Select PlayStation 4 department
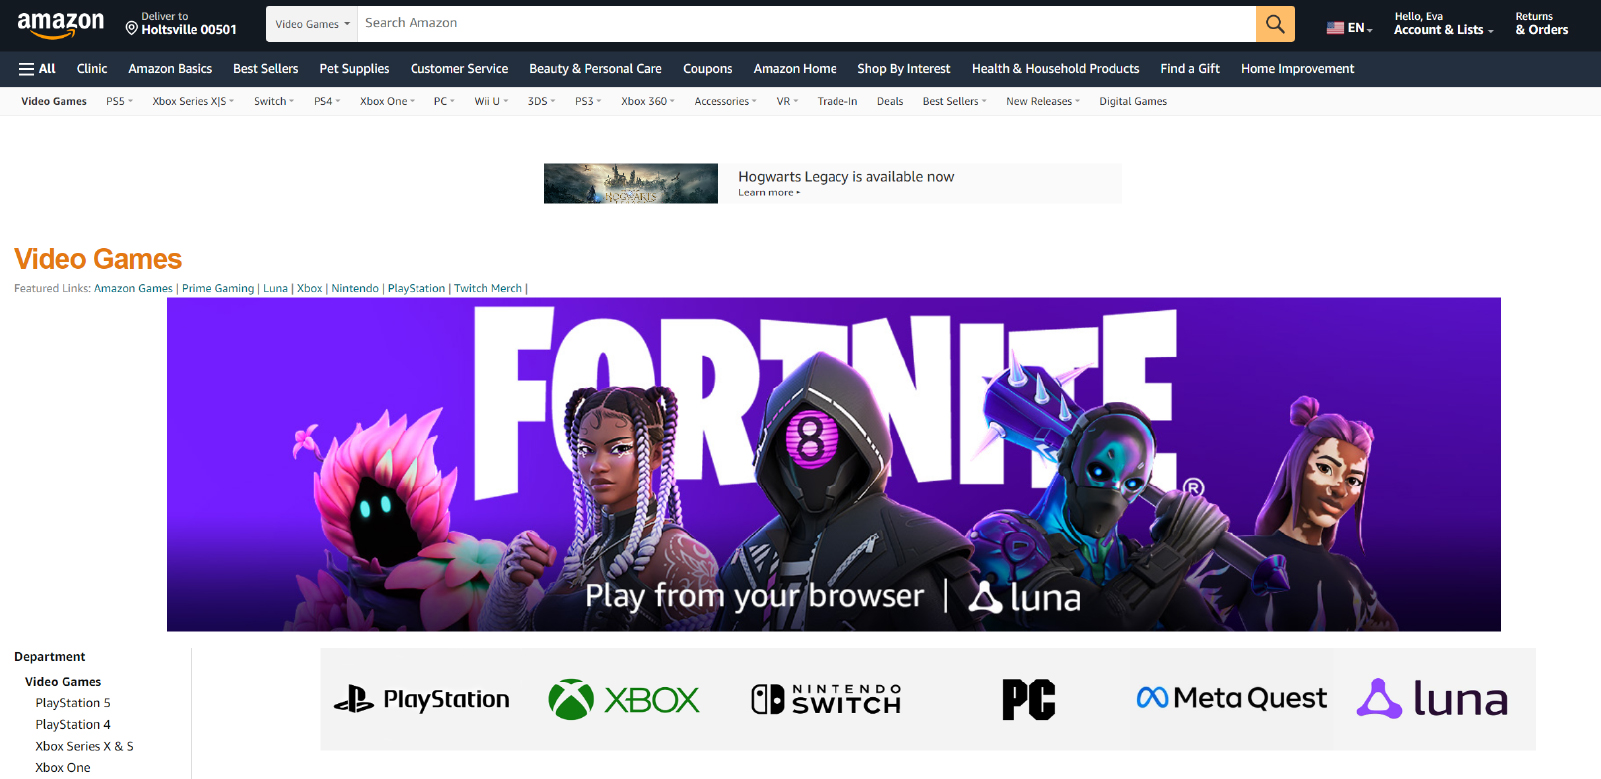The height and width of the screenshot is (779, 1601). [73, 724]
